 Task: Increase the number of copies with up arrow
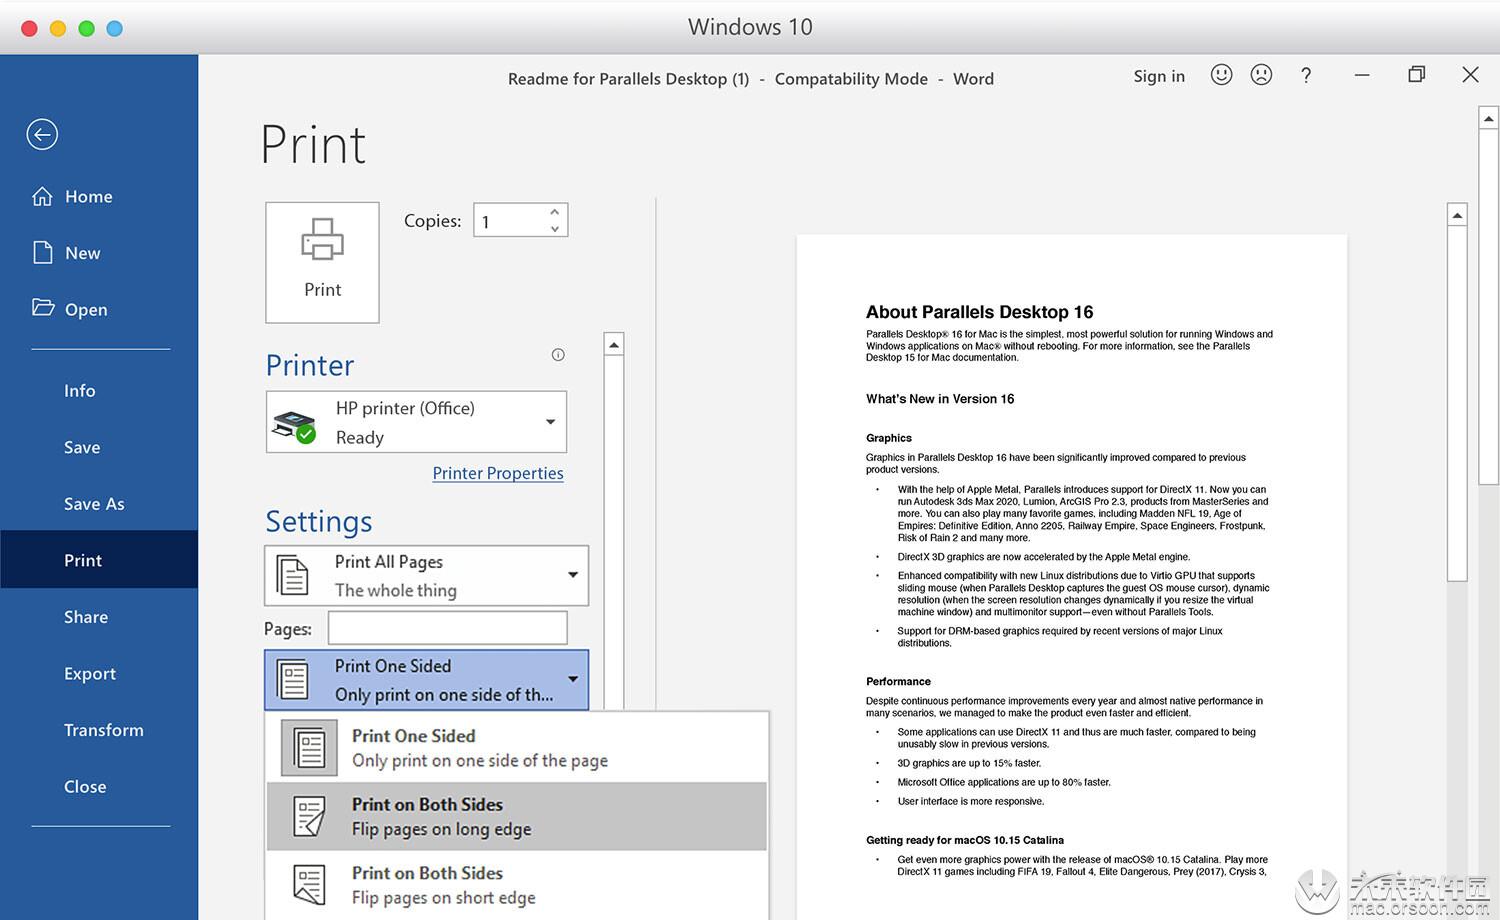tap(555, 212)
